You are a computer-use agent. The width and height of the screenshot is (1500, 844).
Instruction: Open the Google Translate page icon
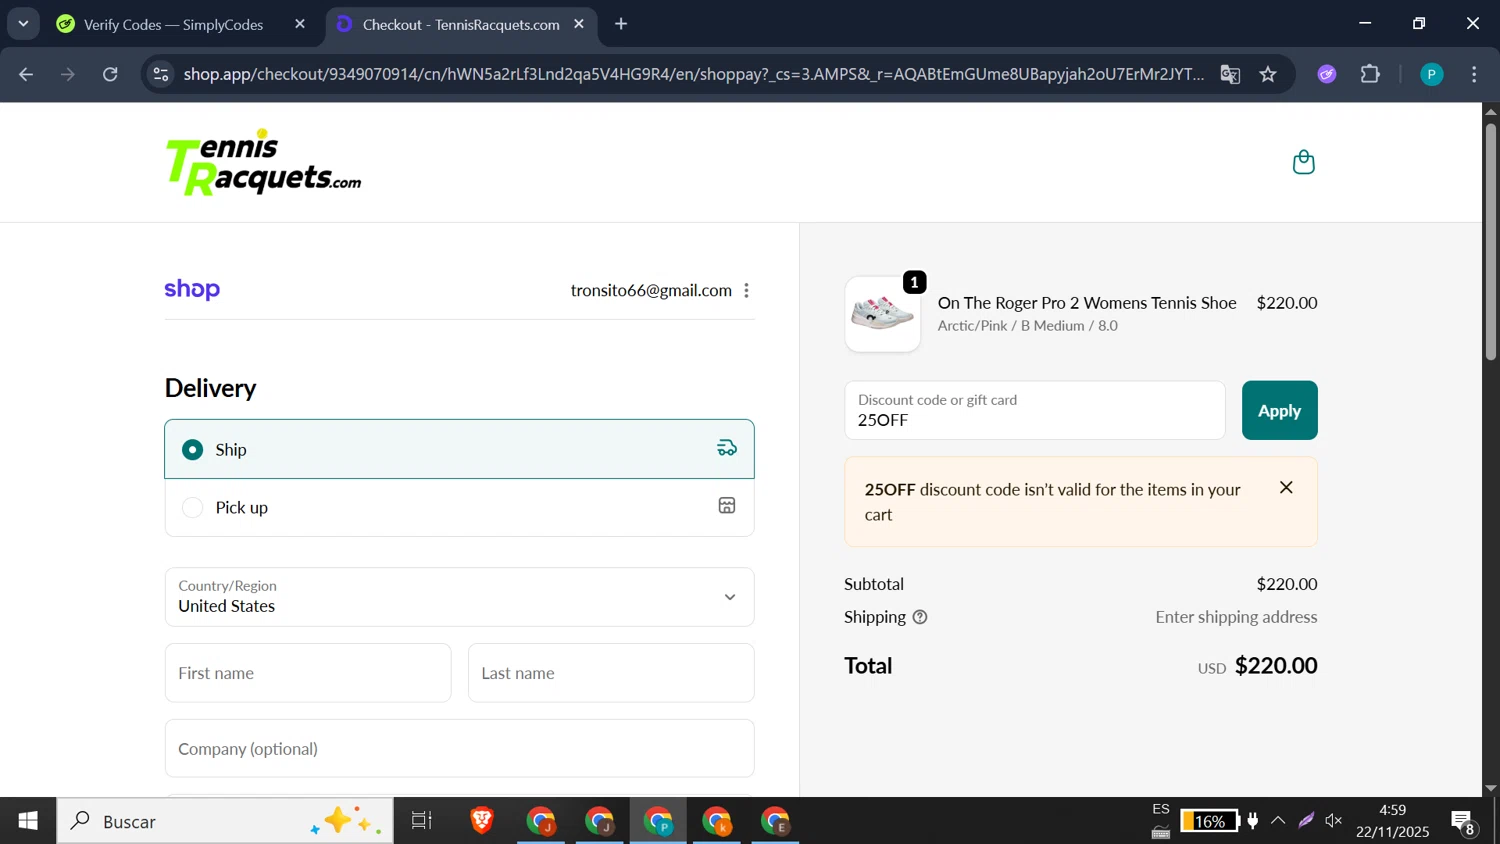(x=1230, y=74)
